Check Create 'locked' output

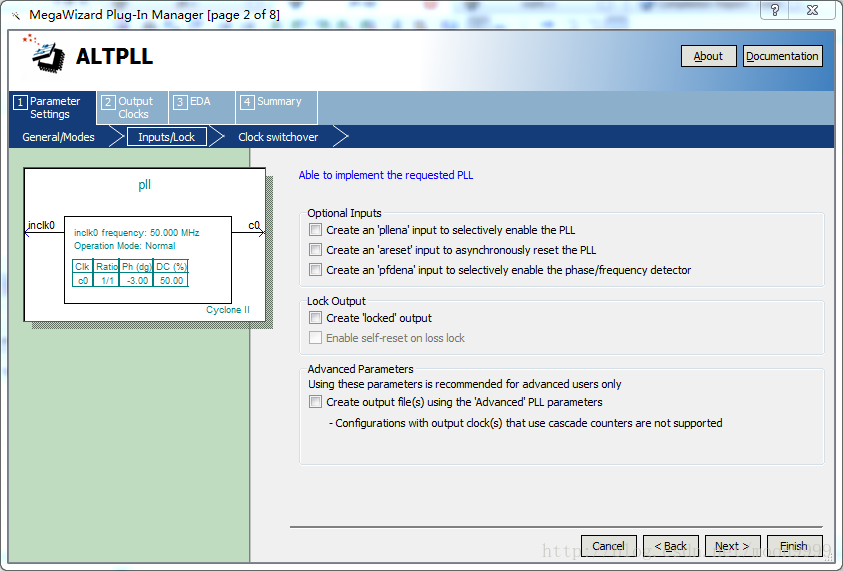pyautogui.click(x=316, y=318)
